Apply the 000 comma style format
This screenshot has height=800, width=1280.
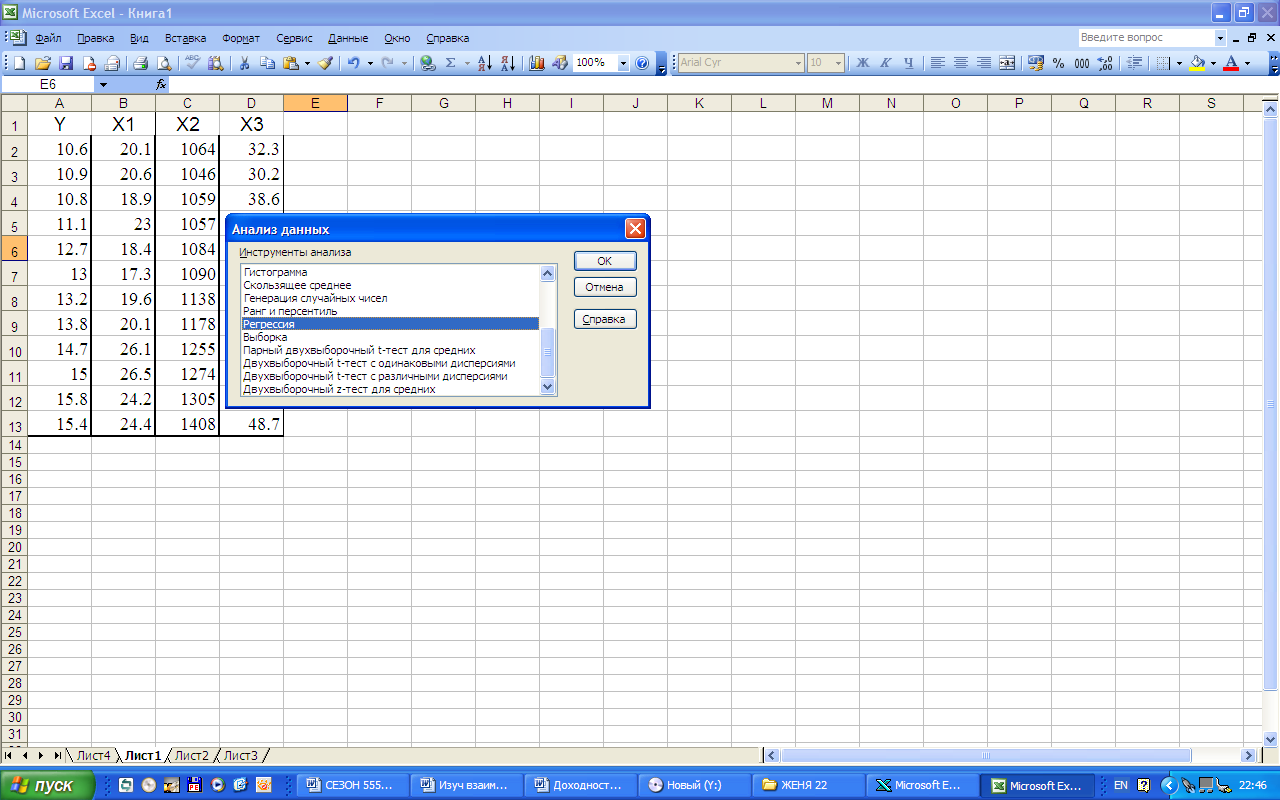tap(1082, 63)
